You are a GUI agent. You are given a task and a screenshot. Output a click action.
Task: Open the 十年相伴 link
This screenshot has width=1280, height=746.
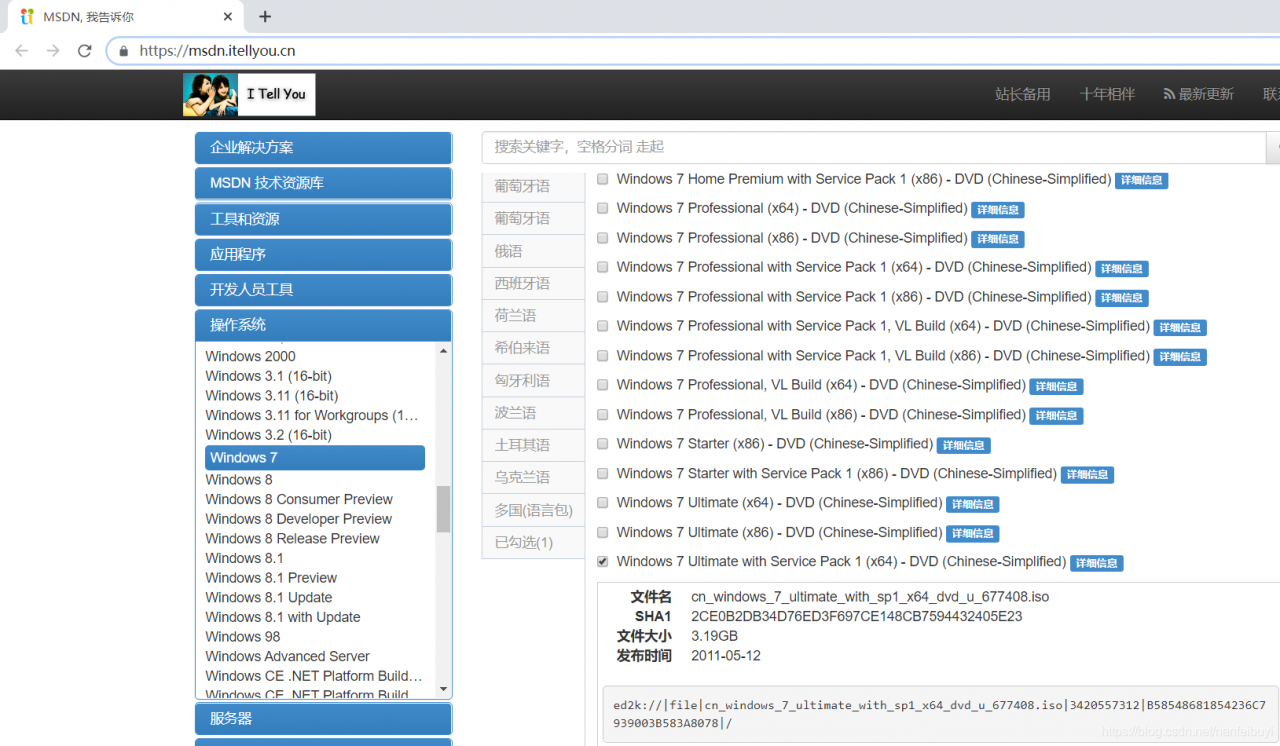click(x=1107, y=94)
